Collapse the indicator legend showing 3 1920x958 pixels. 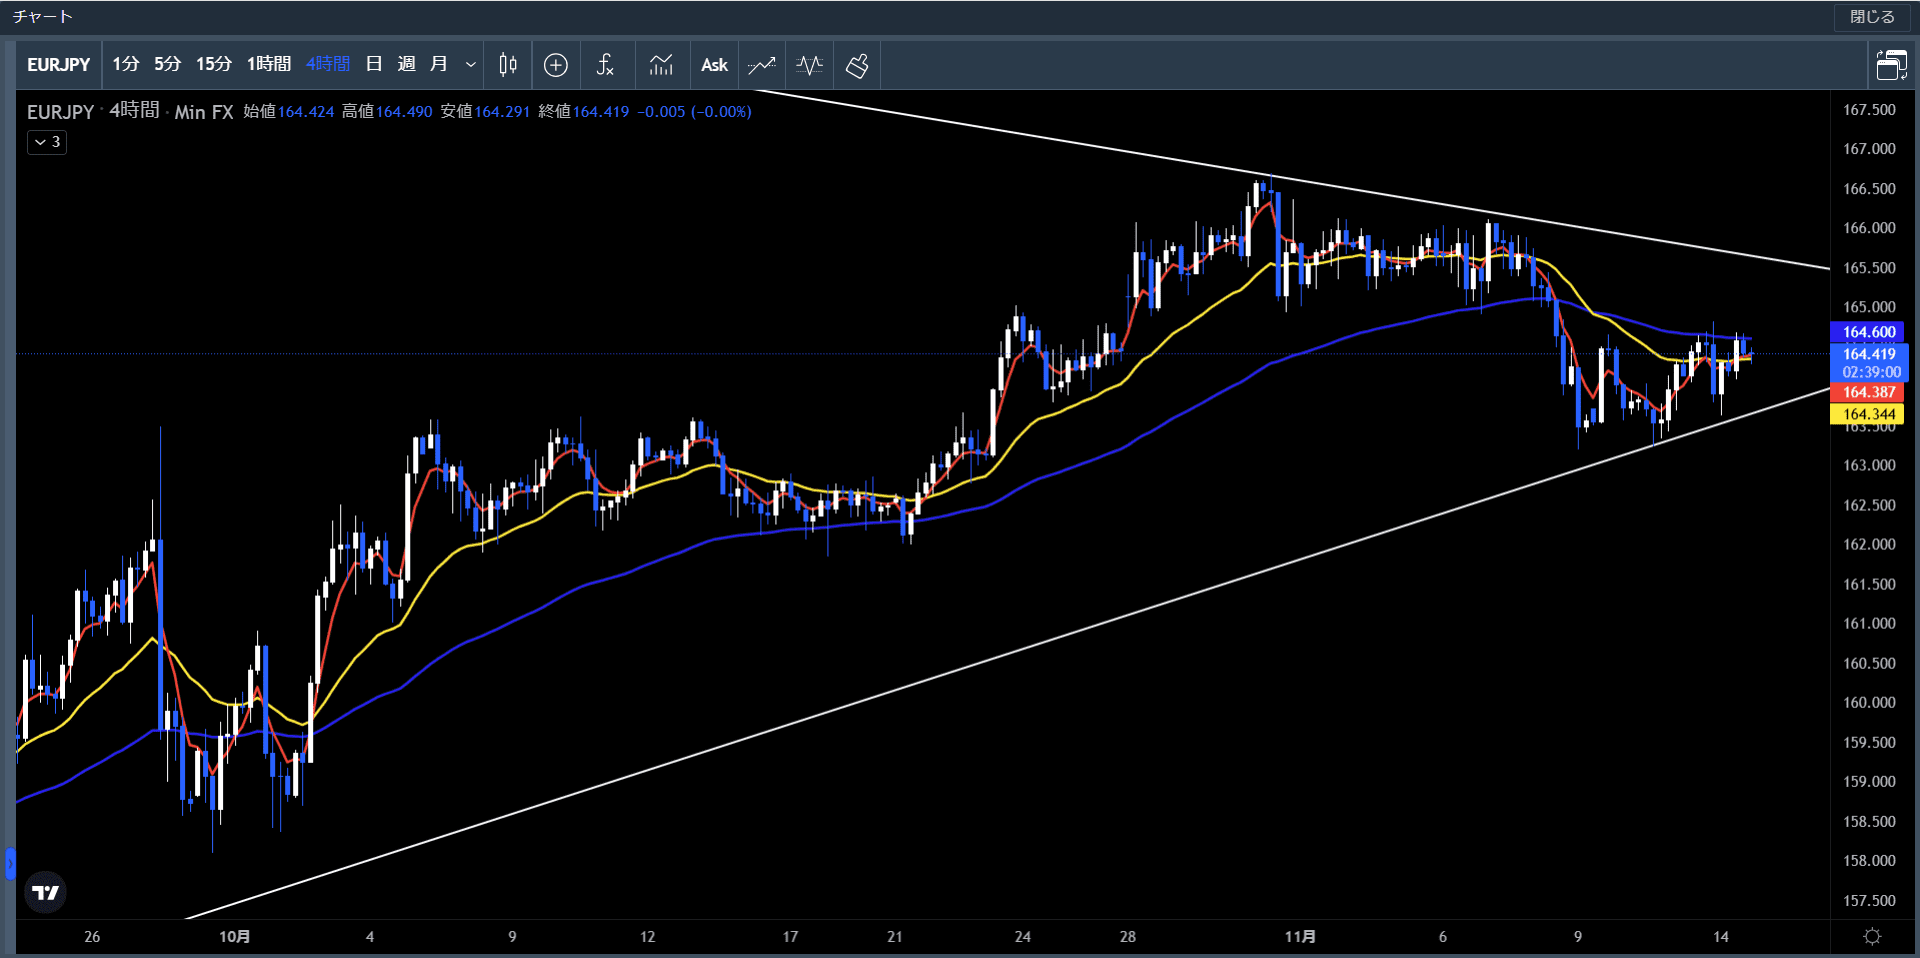click(x=47, y=142)
